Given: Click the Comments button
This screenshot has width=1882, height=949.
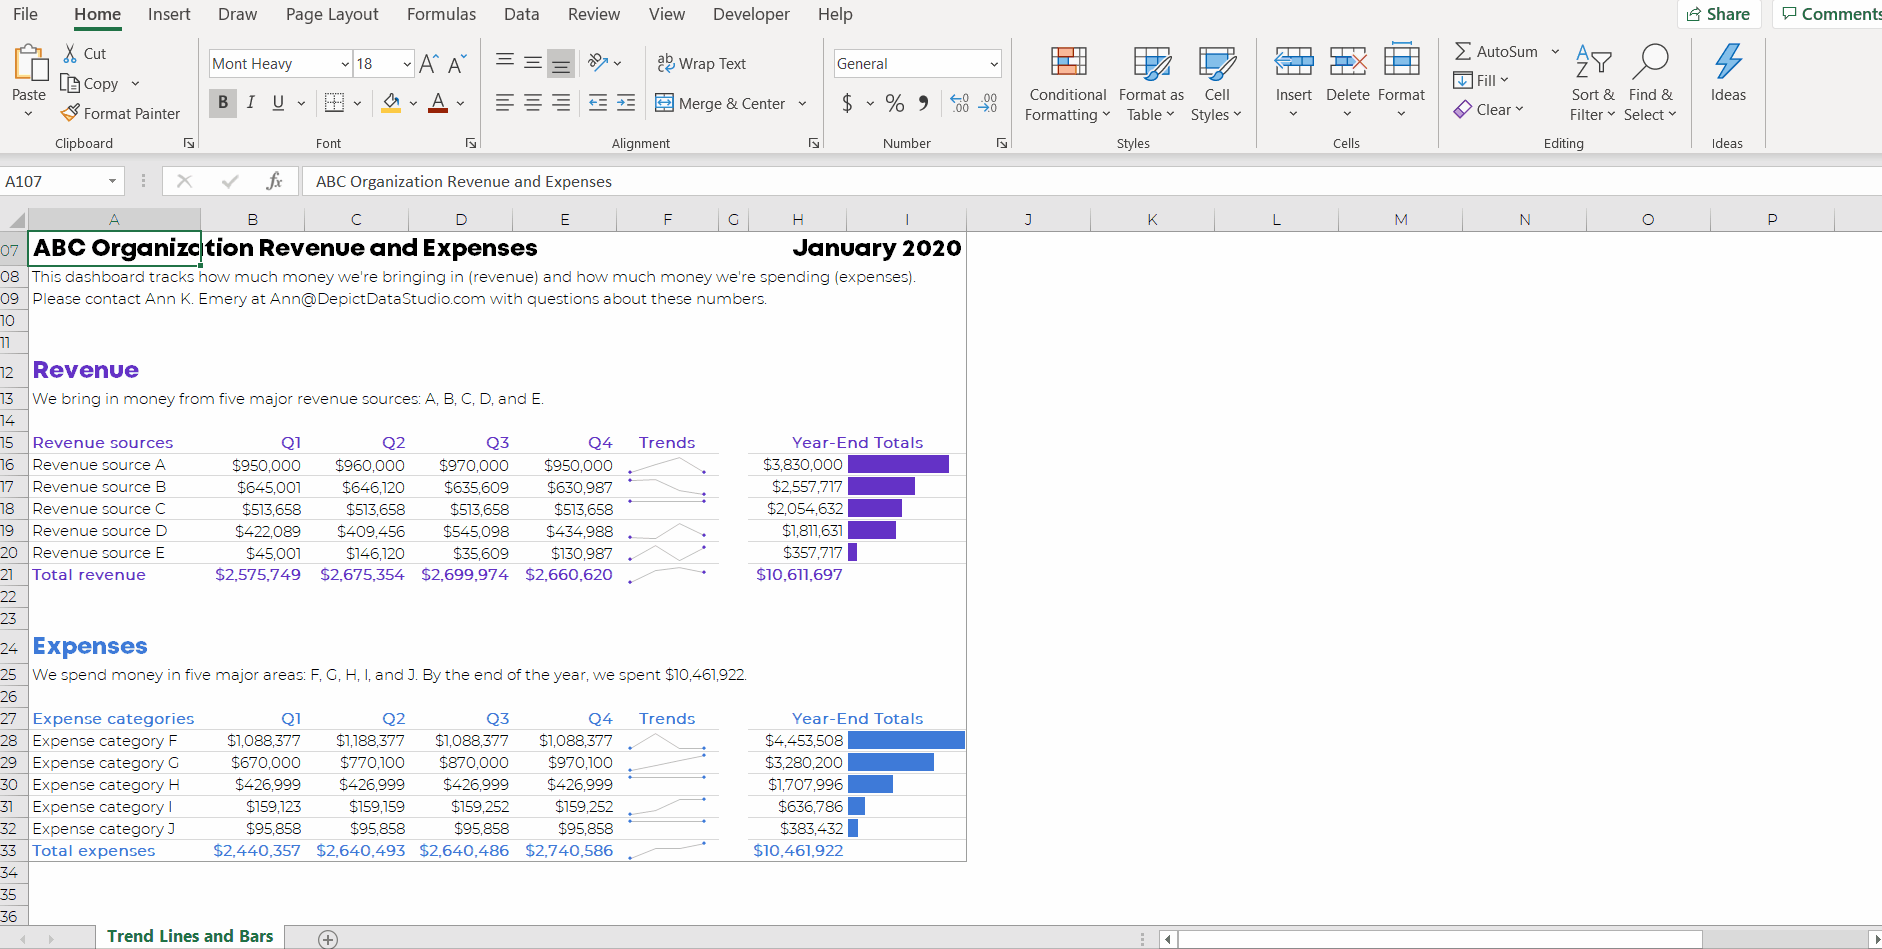Looking at the screenshot, I should point(1830,14).
